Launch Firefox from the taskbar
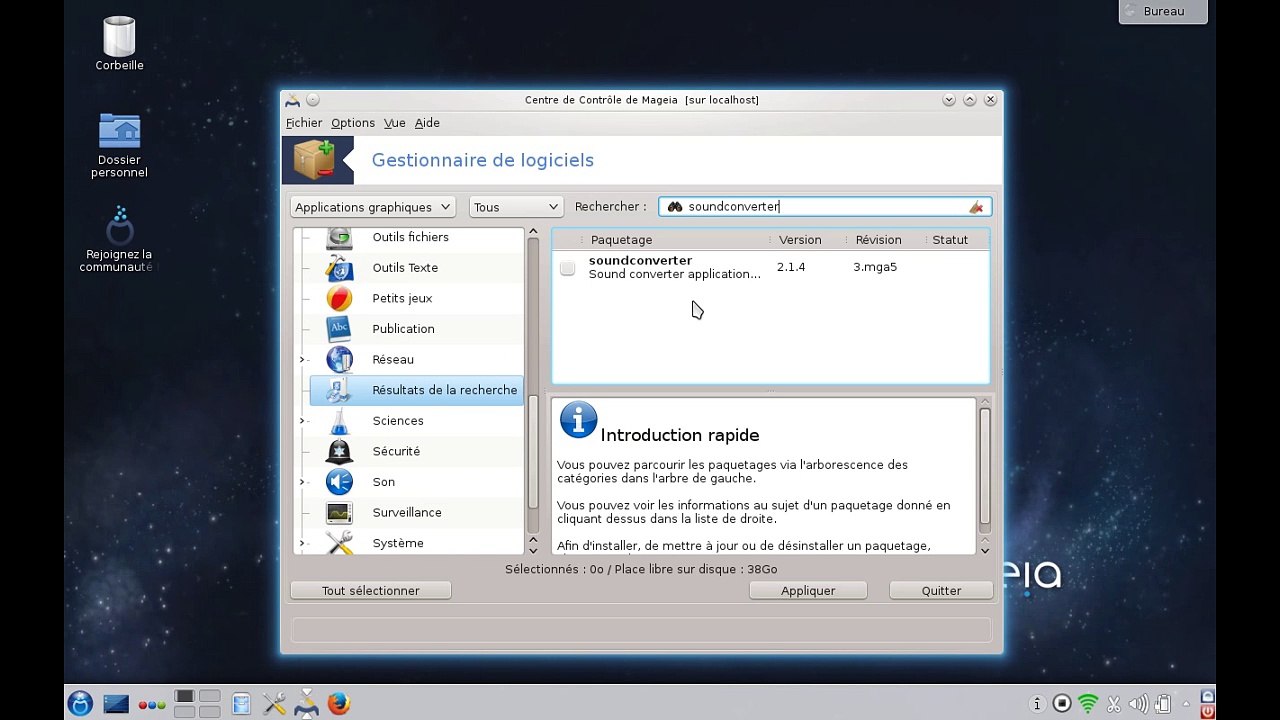This screenshot has width=1280, height=720. (x=339, y=704)
